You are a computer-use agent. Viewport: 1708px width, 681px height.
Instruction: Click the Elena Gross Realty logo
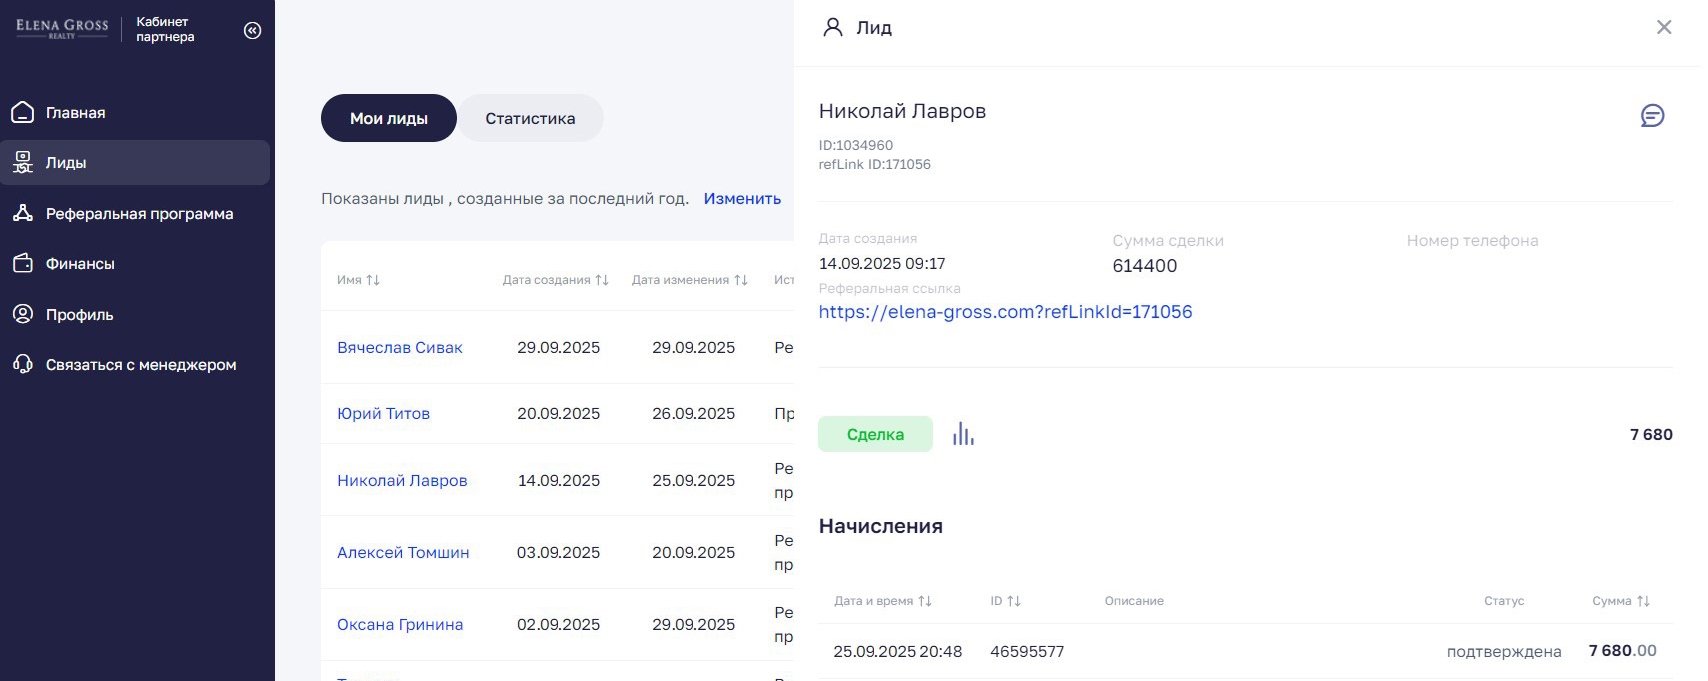pyautogui.click(x=62, y=28)
